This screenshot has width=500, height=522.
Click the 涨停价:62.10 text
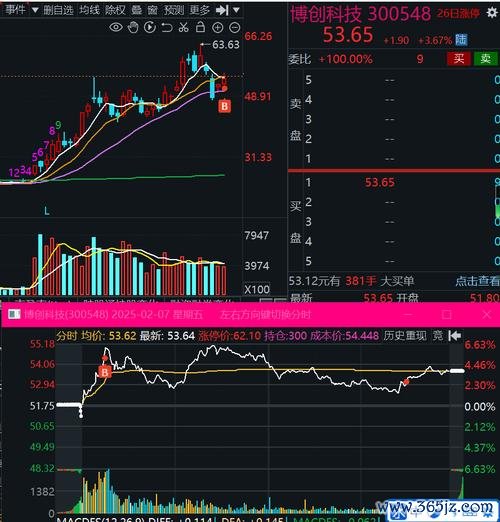229,336
